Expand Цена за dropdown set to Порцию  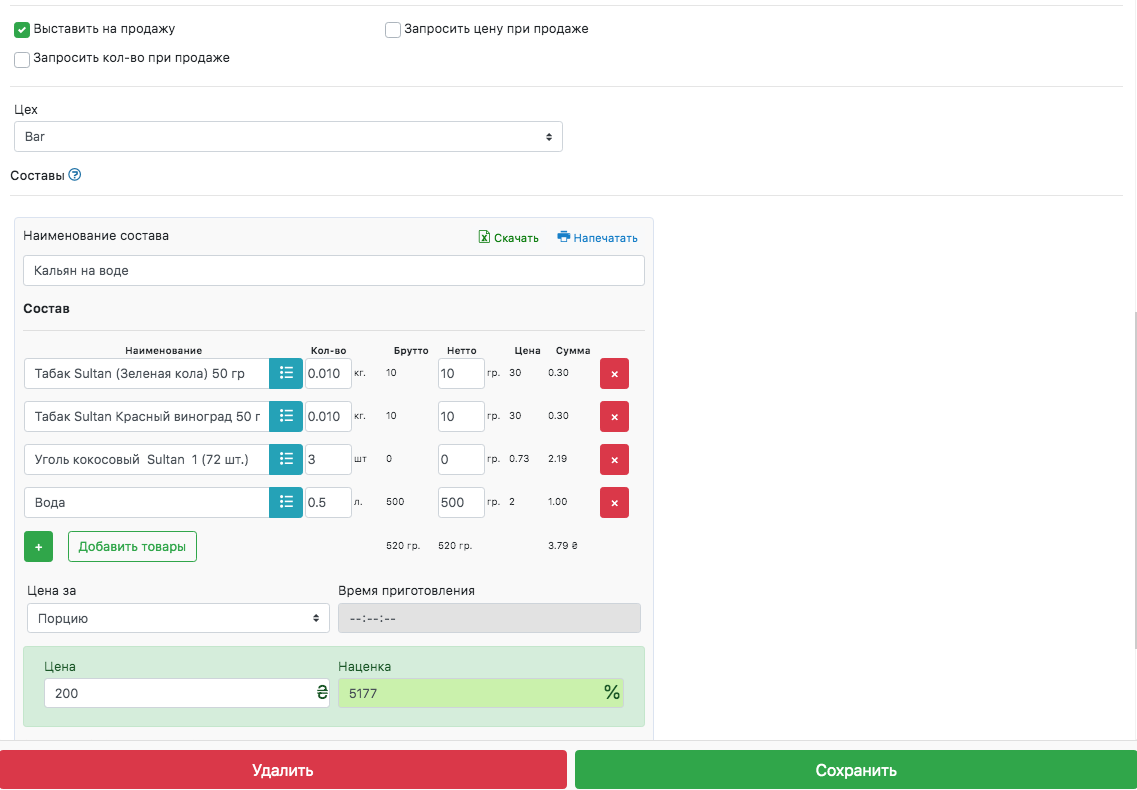178,618
